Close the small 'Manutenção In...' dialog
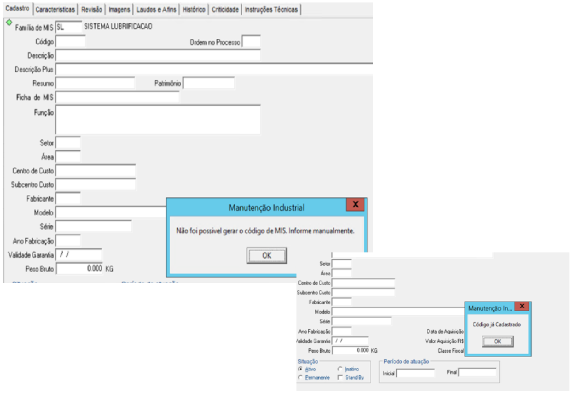Screen dimensions: 572x401 click(x=522, y=306)
